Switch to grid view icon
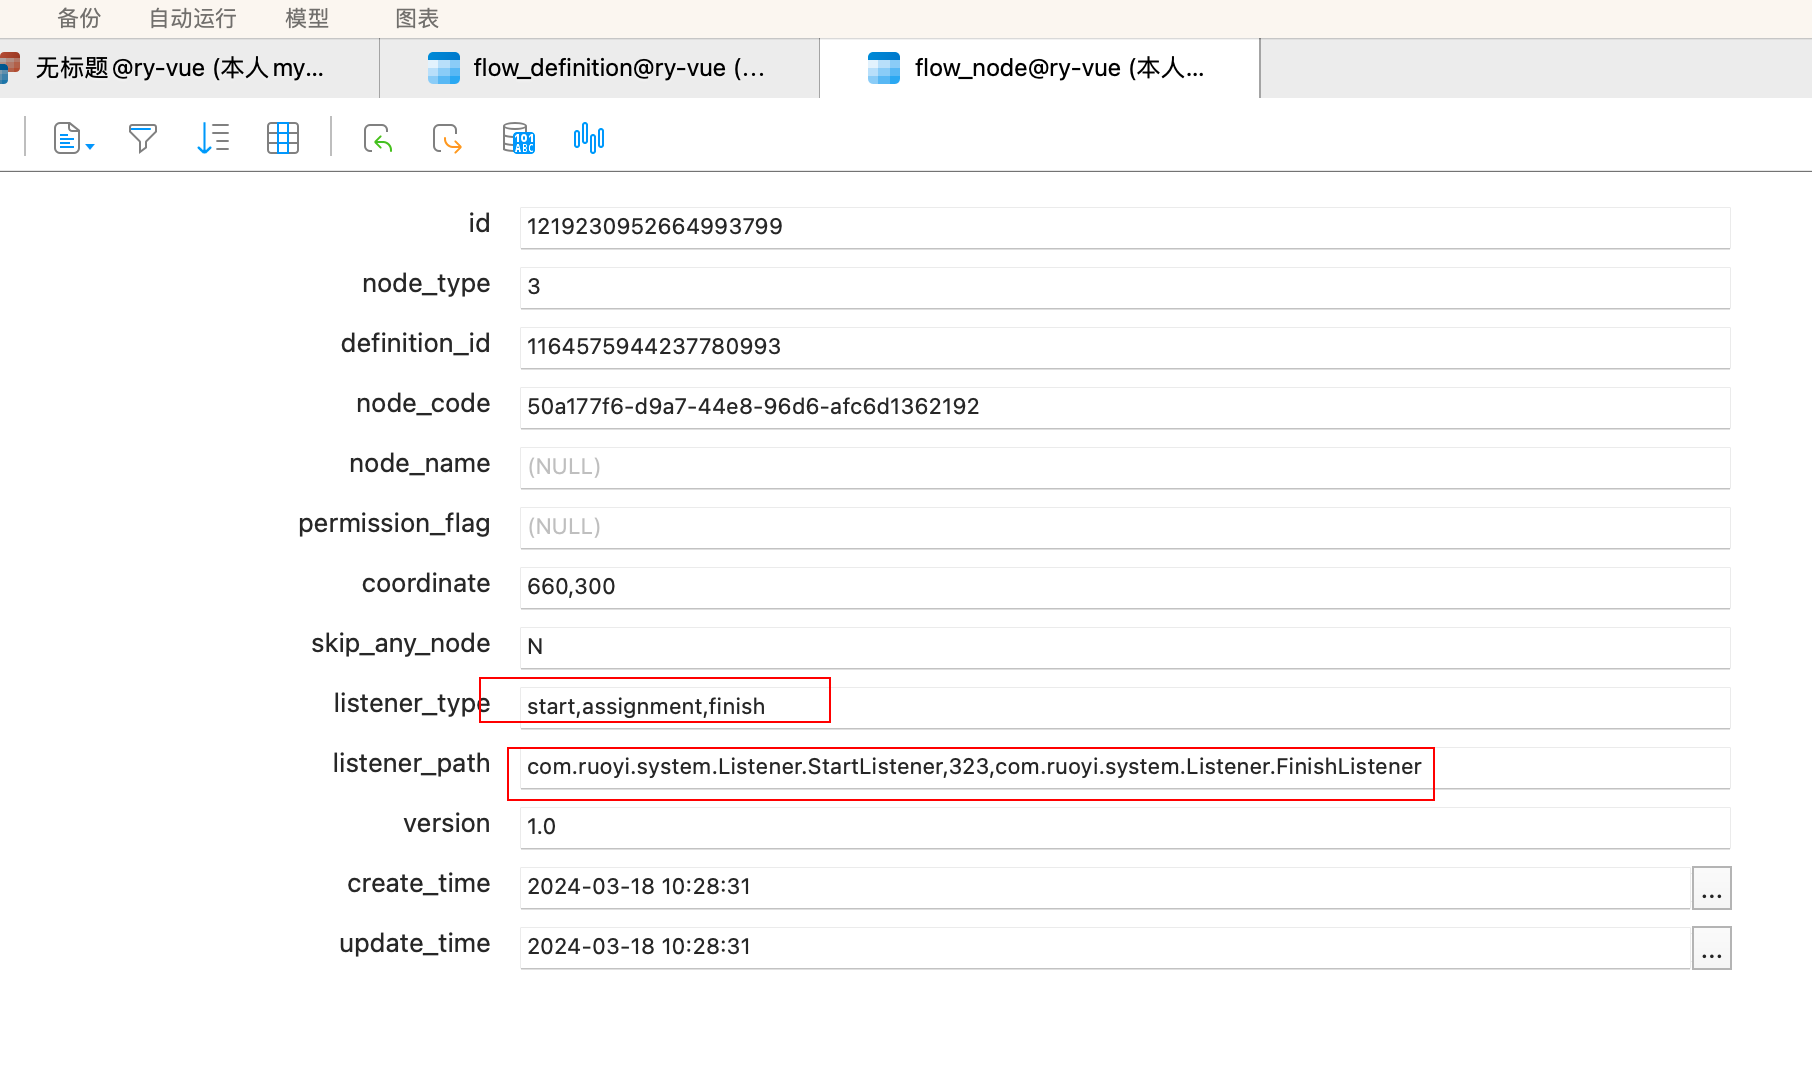Viewport: 1812px width, 1084px height. point(283,138)
